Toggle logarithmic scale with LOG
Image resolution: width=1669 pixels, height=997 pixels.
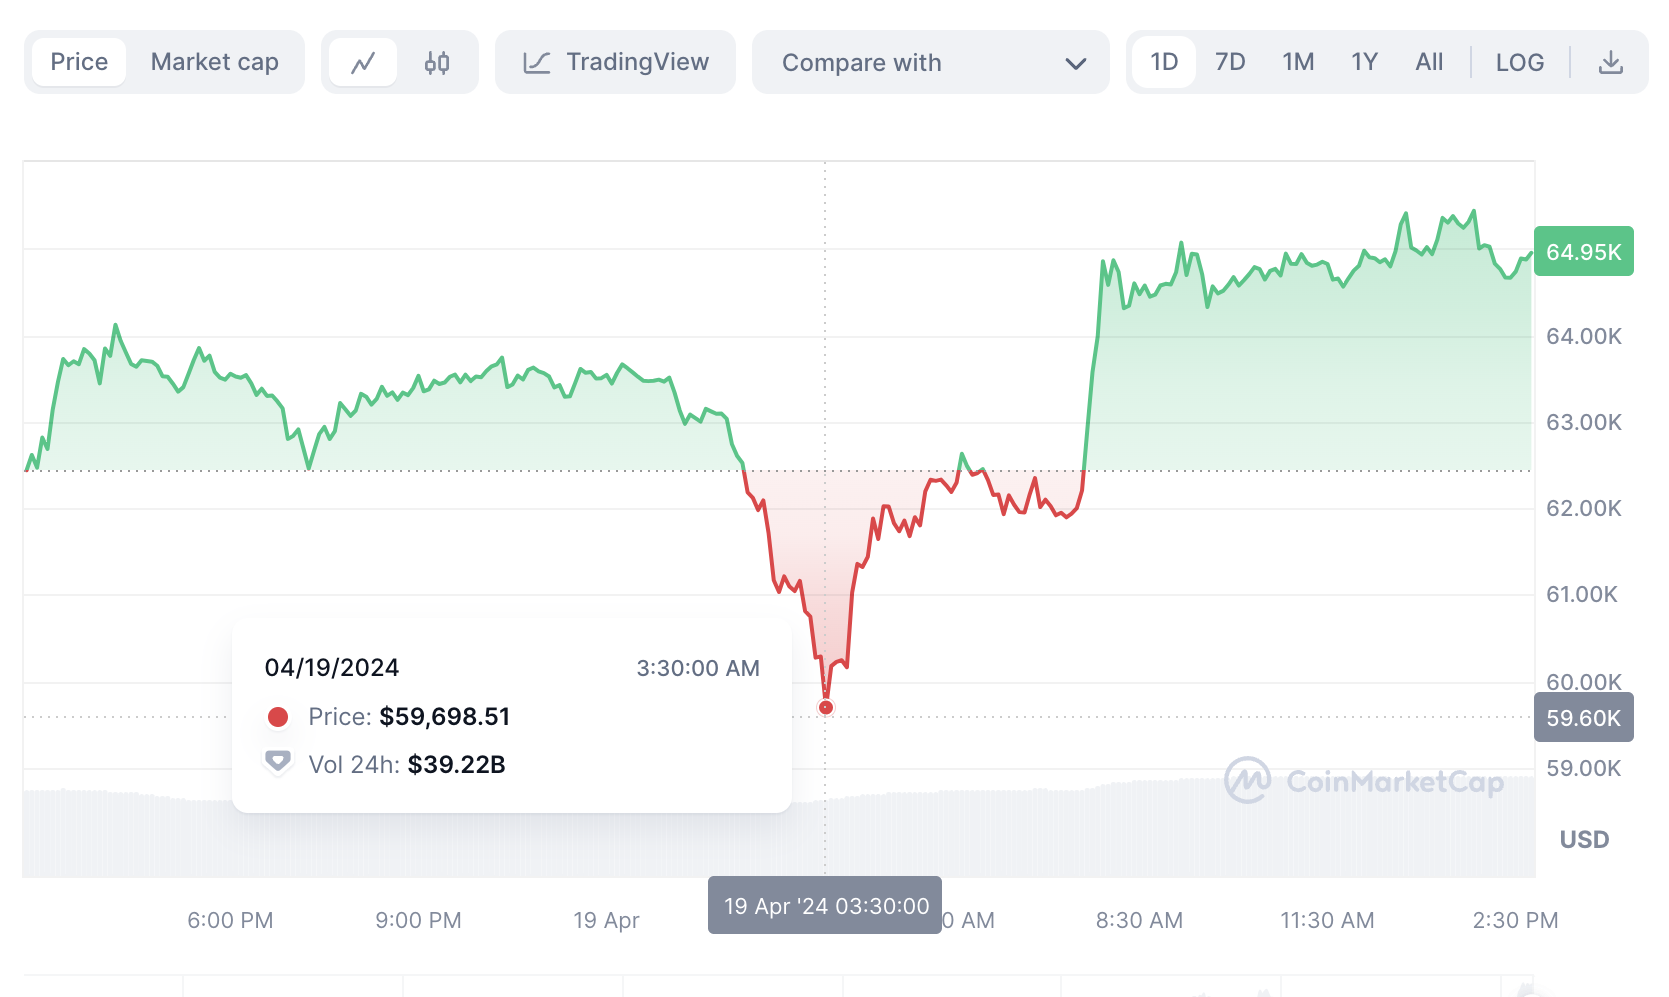pos(1519,61)
